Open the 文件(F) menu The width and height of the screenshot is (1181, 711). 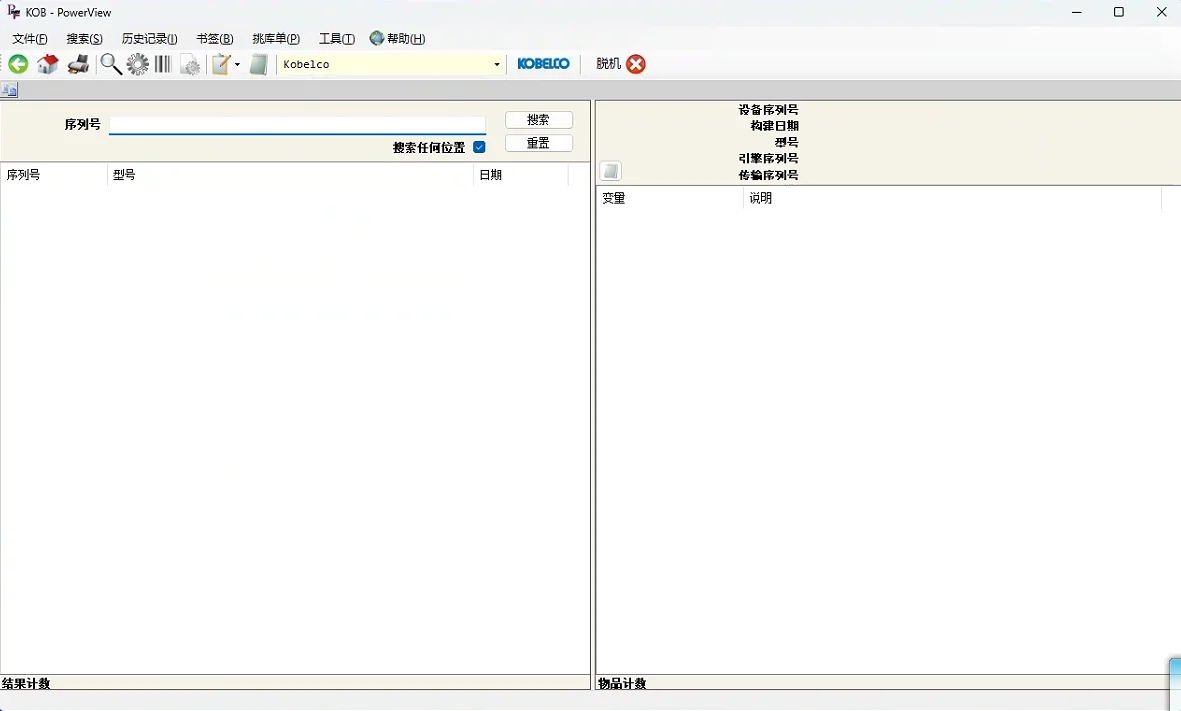point(30,38)
